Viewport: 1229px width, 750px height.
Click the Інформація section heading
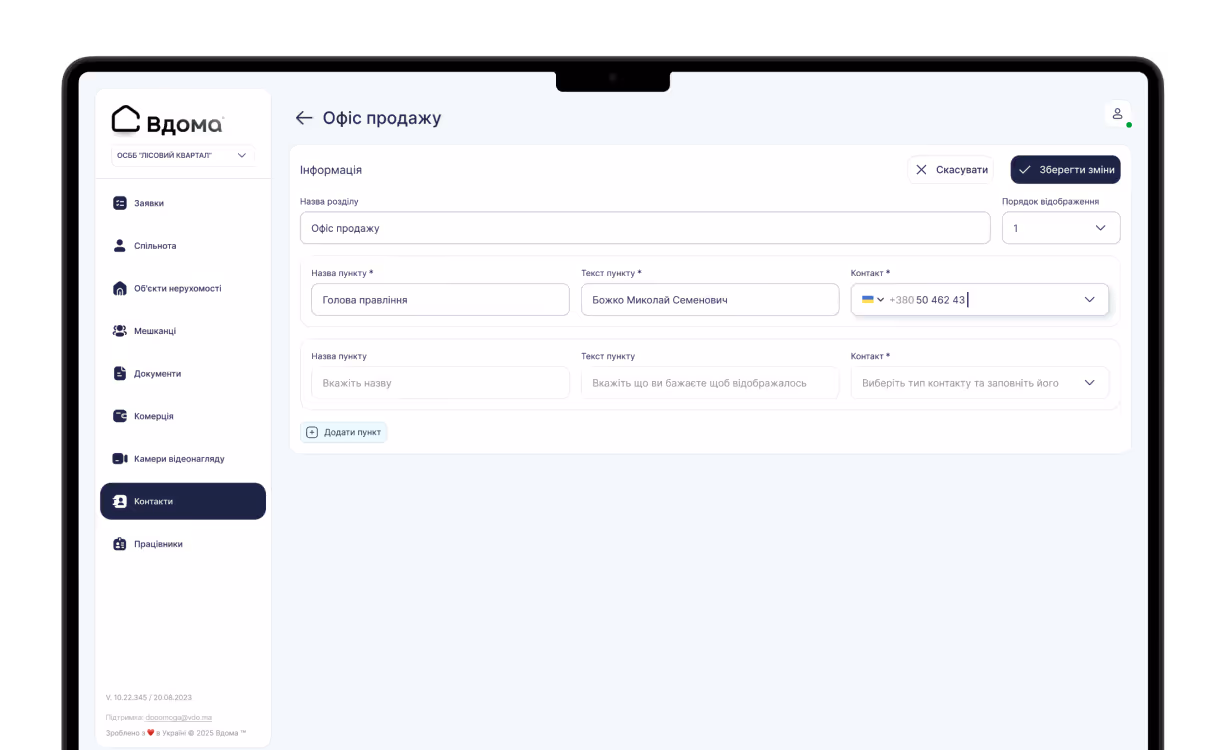coord(331,170)
